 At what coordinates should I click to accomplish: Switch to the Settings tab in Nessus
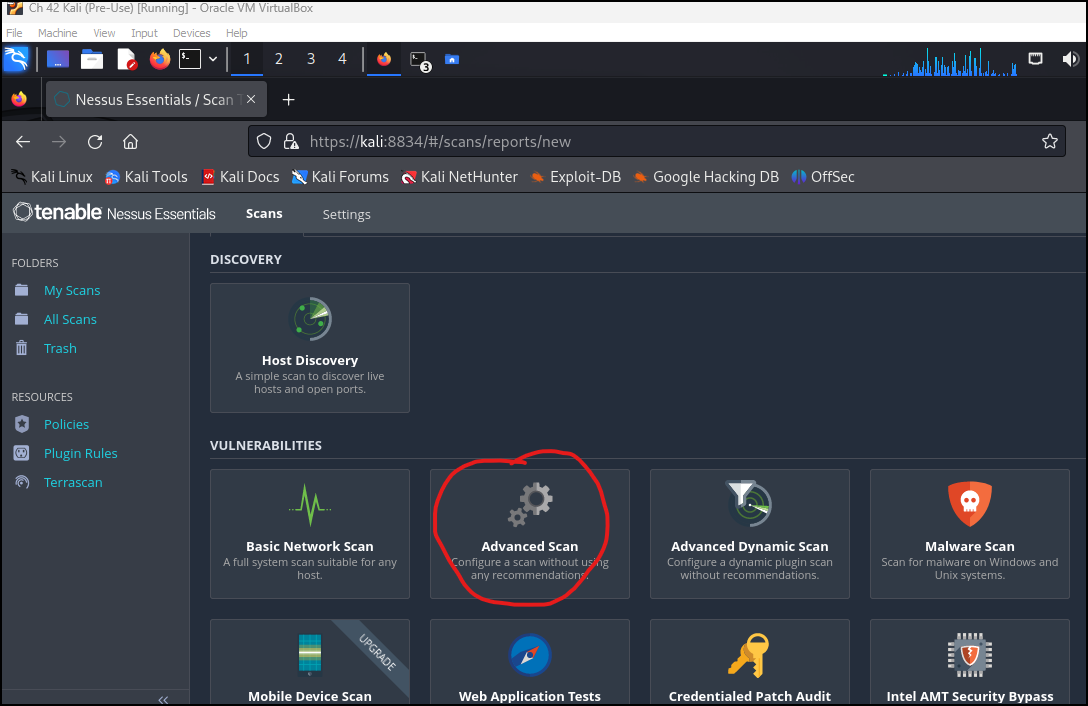tap(346, 215)
